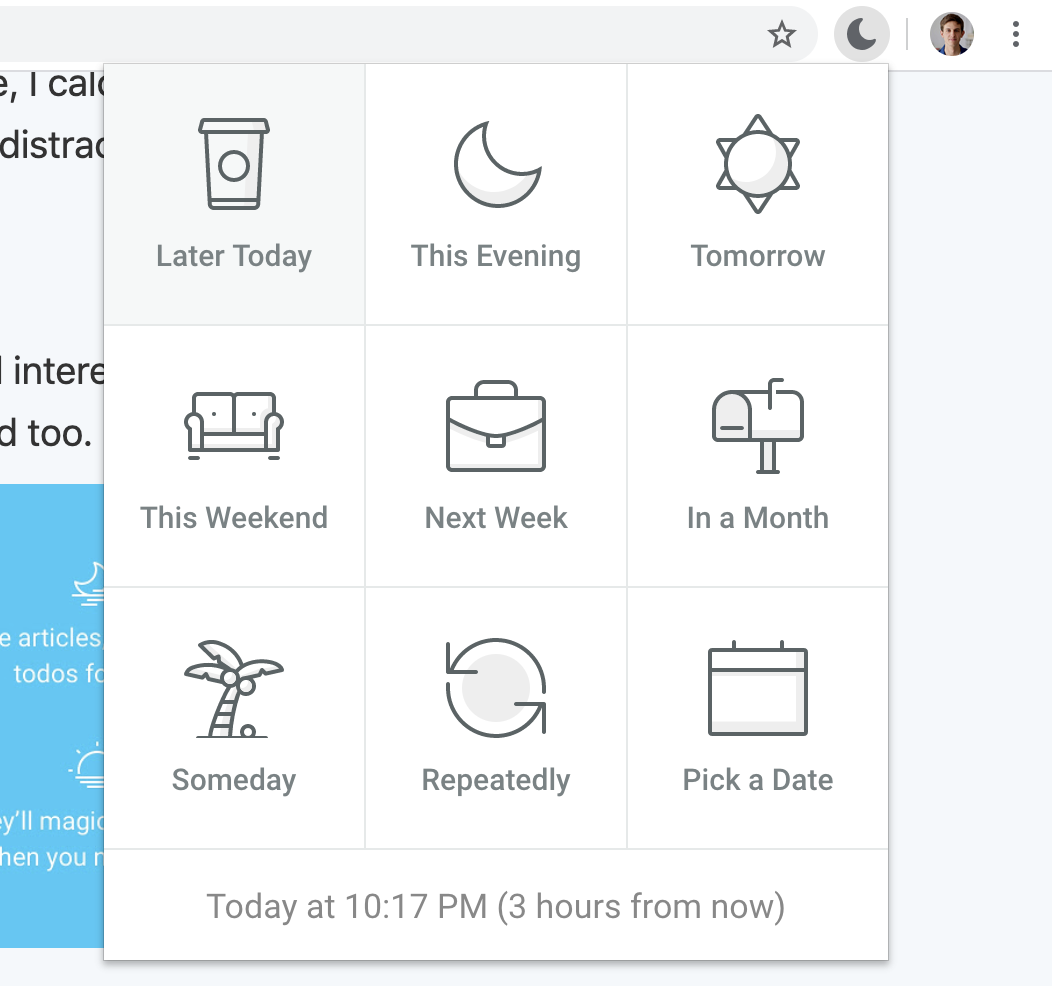Bookmark this page with the star icon
This screenshot has width=1052, height=986.
(782, 34)
